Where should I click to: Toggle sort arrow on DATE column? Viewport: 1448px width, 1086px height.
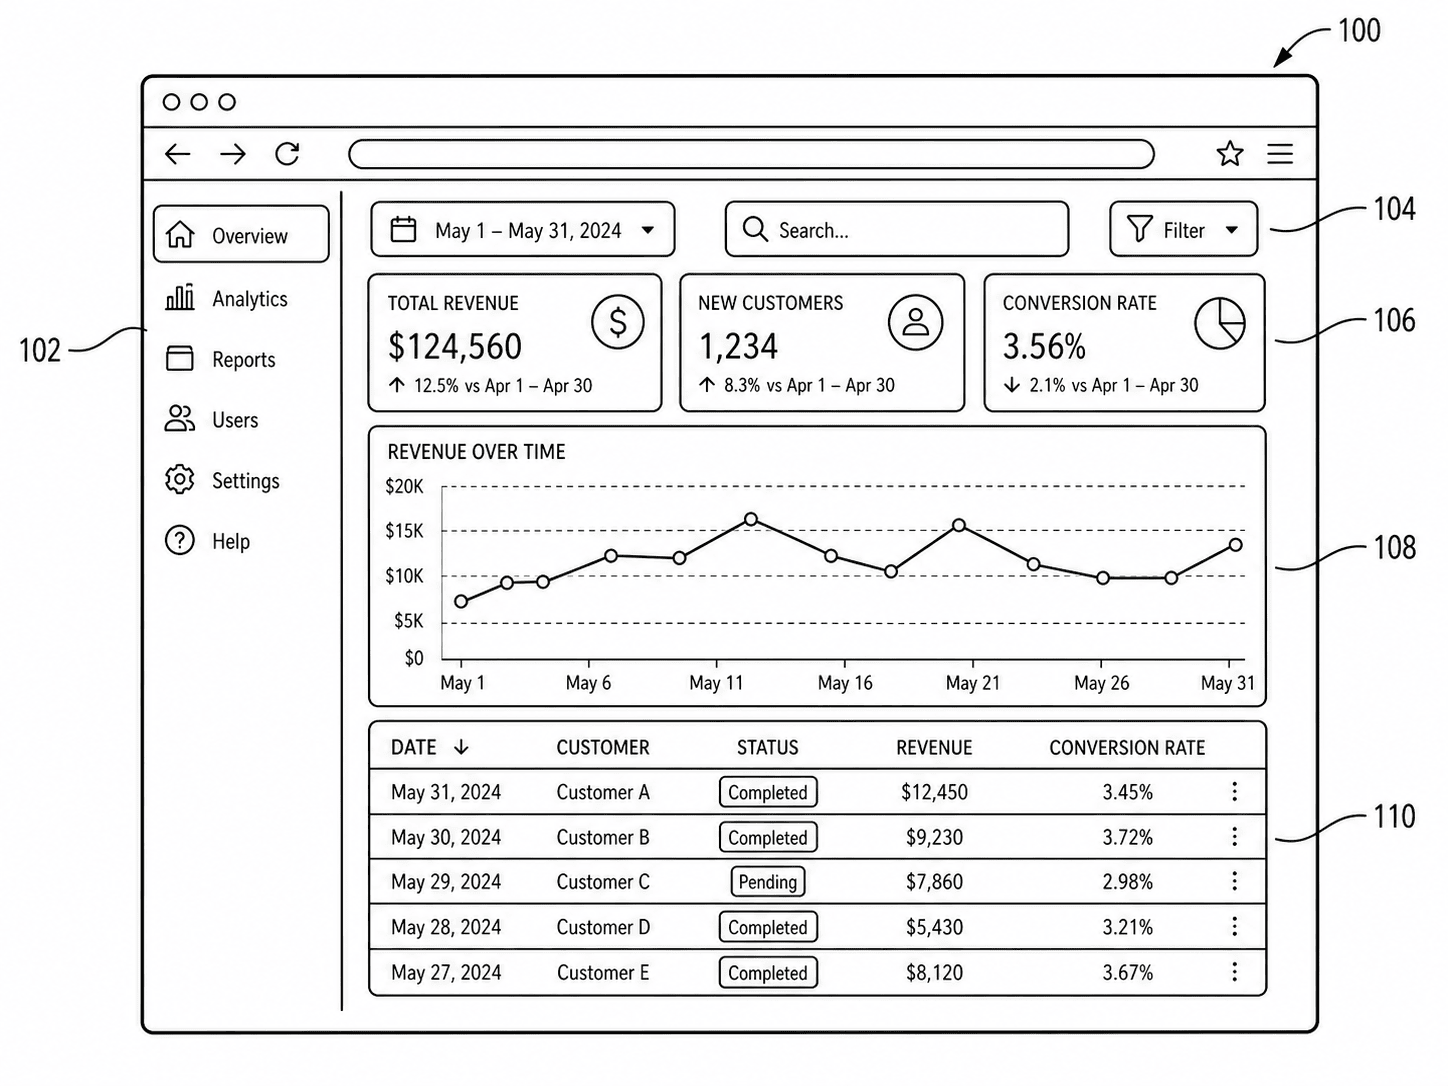461,747
